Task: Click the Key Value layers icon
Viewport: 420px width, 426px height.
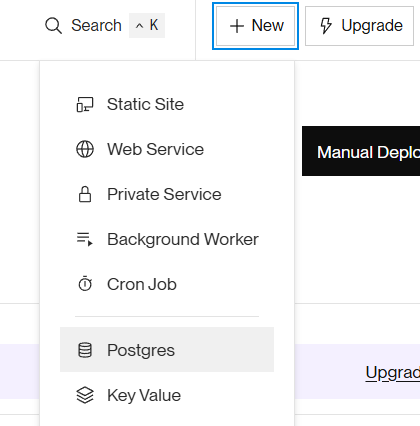Action: 85,395
